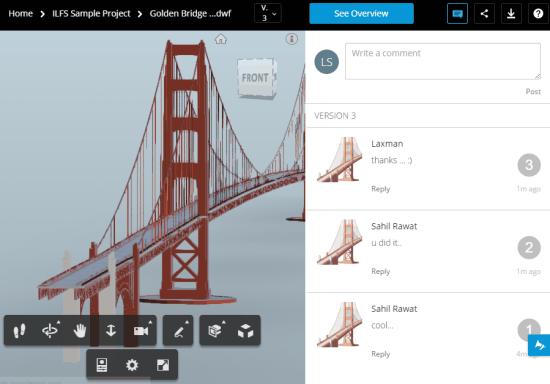The height and width of the screenshot is (384, 550).
Task: Open the viewer Settings gear
Action: tap(132, 365)
